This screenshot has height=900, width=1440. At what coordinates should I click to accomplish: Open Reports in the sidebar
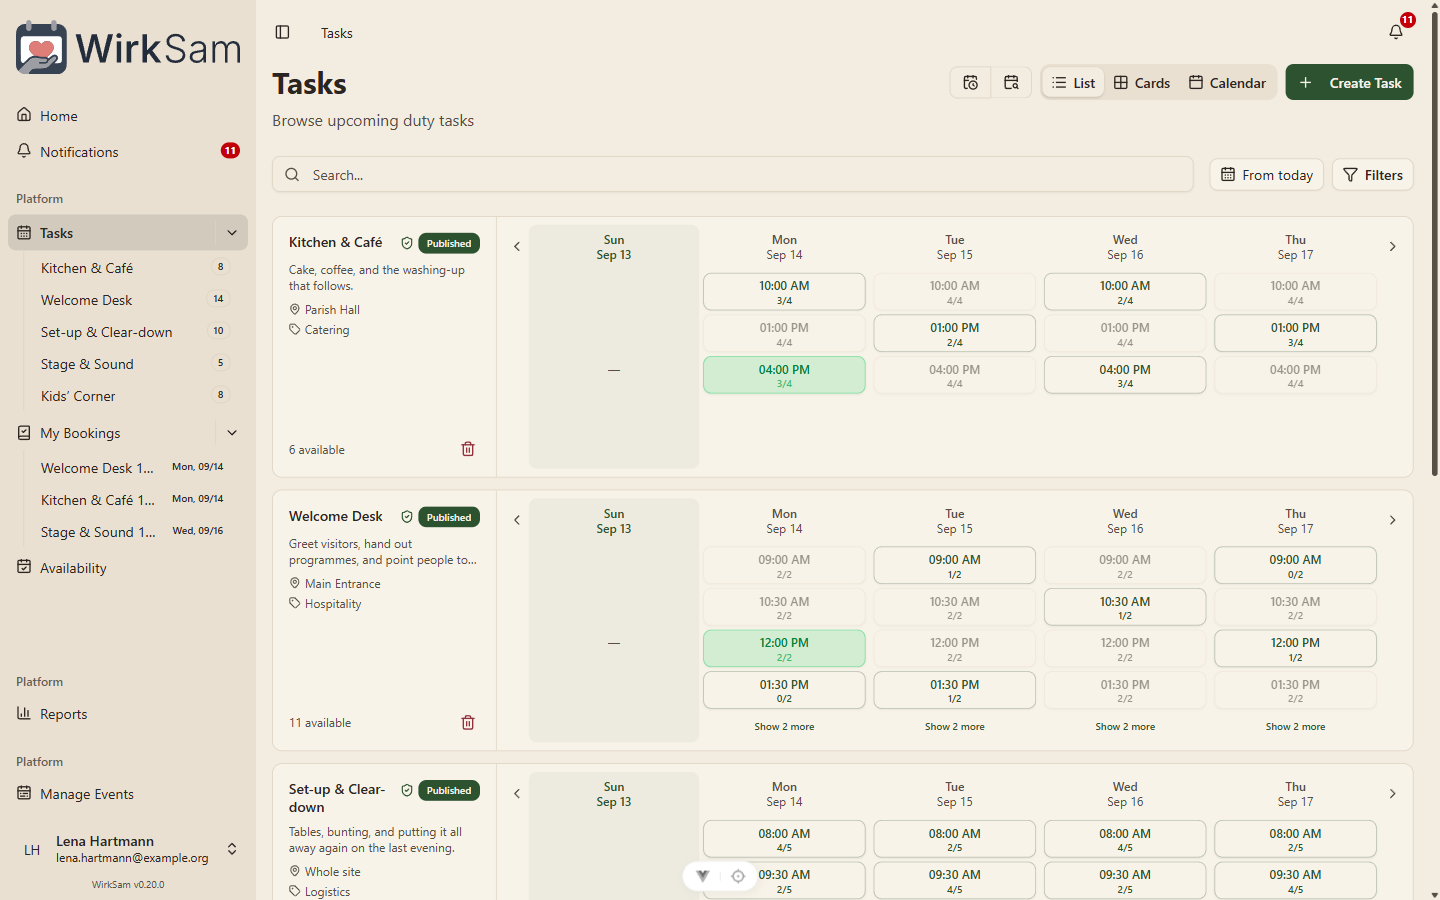(x=128, y=714)
